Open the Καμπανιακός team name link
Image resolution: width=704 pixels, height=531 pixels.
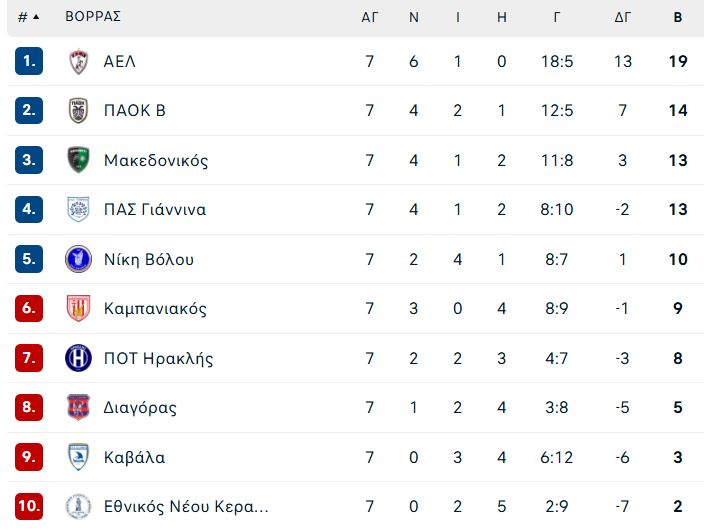pyautogui.click(x=155, y=309)
